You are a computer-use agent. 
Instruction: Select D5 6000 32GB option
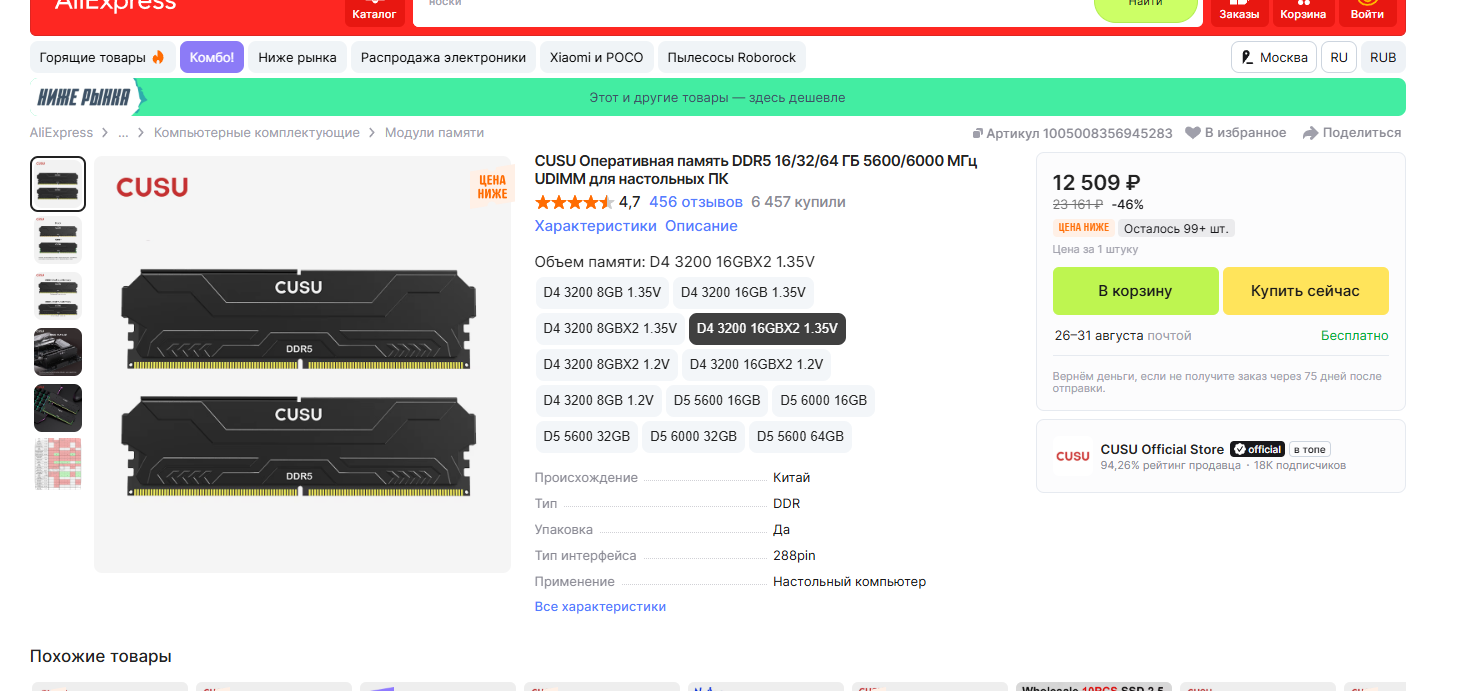pos(694,436)
